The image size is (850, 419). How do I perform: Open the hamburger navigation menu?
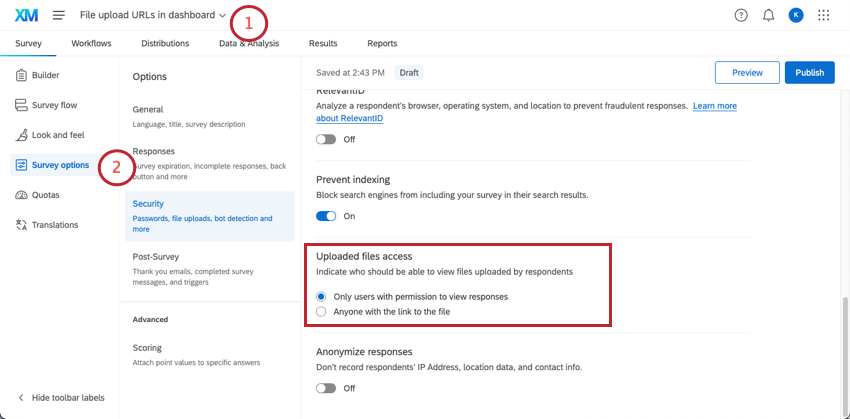click(59, 15)
